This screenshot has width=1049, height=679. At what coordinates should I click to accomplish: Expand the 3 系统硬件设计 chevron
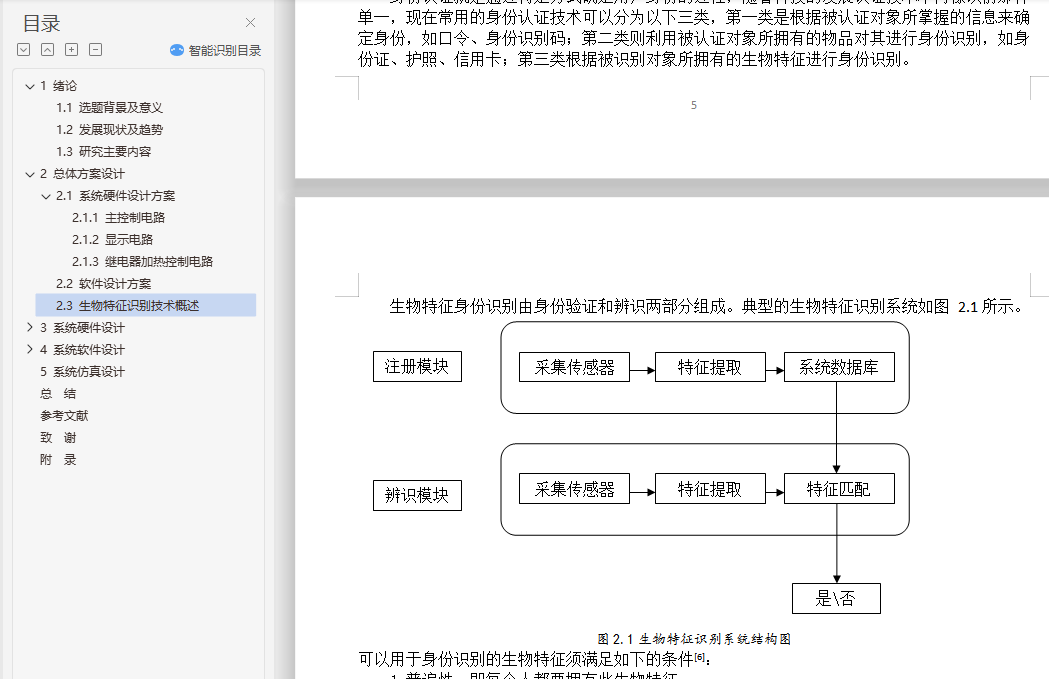click(29, 328)
